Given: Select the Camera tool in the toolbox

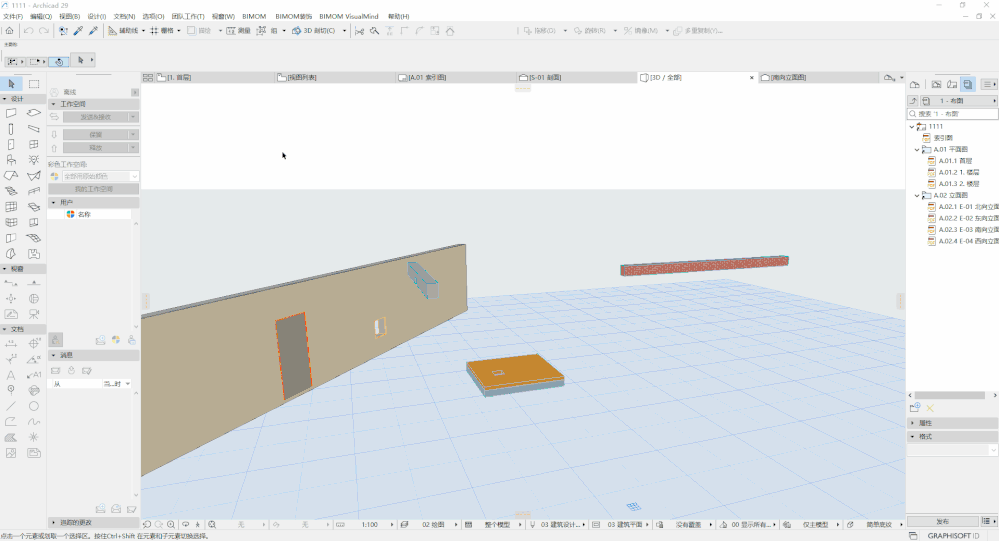Looking at the screenshot, I should pyautogui.click(x=34, y=314).
